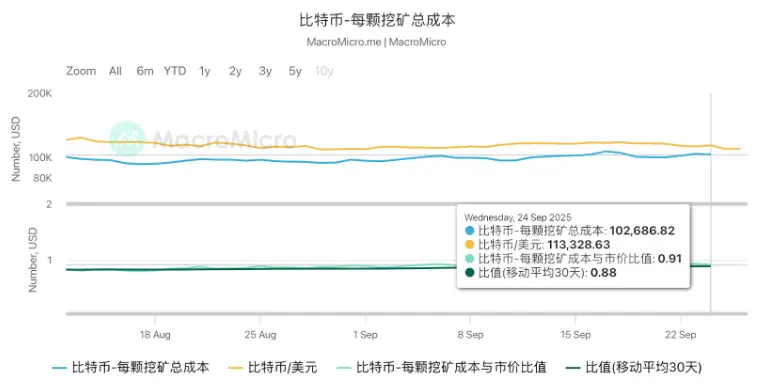Switch chart range to 2y
Image resolution: width=771 pixels, height=389 pixels.
tap(235, 71)
